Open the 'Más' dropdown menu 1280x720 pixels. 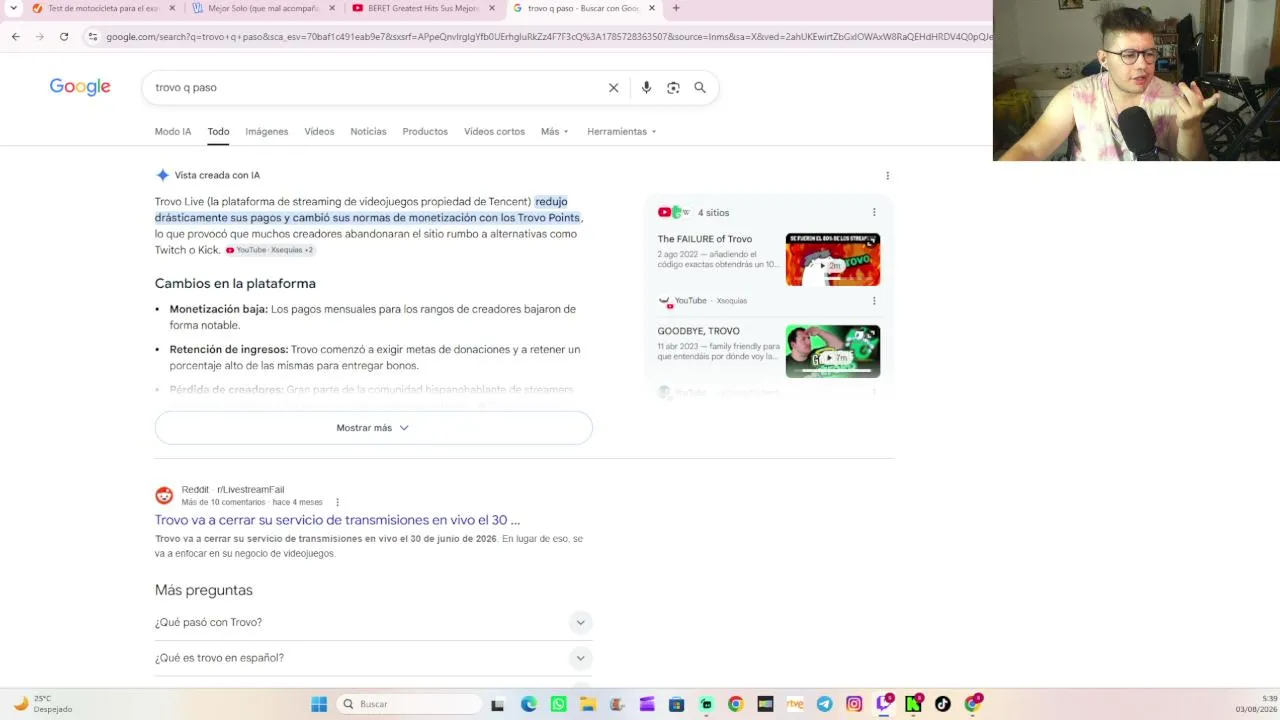click(555, 132)
